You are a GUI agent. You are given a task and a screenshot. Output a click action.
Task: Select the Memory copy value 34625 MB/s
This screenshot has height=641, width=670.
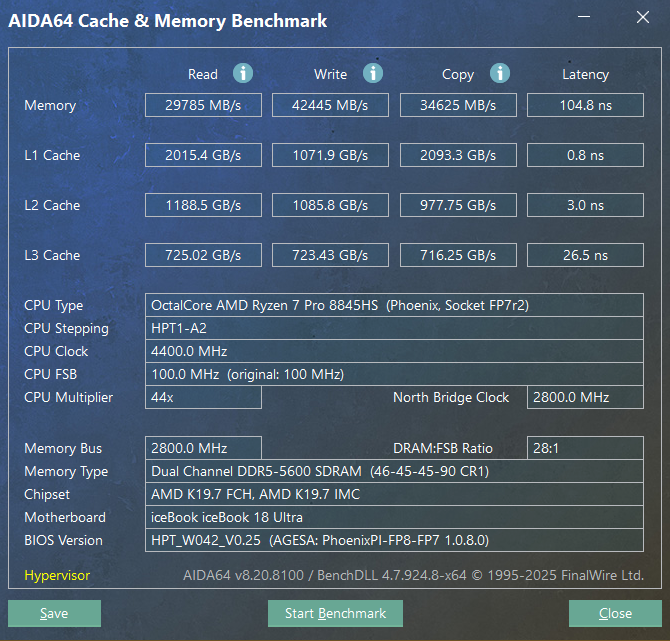coord(458,105)
